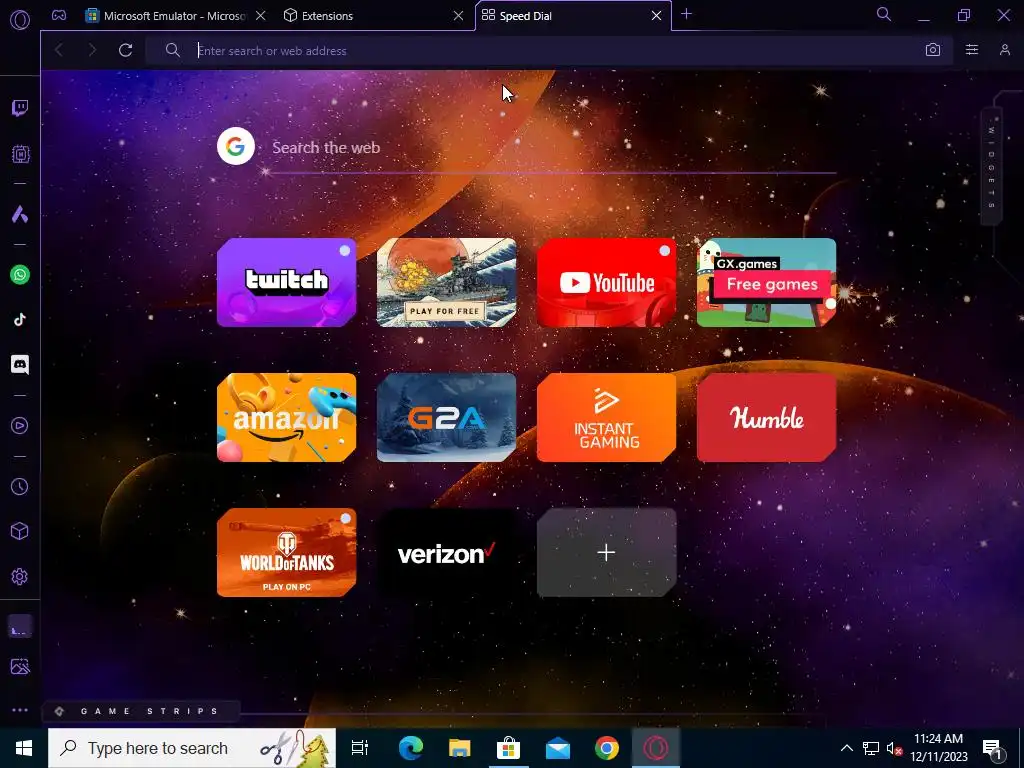
Task: Open the notifications action center
Action: click(x=993, y=748)
